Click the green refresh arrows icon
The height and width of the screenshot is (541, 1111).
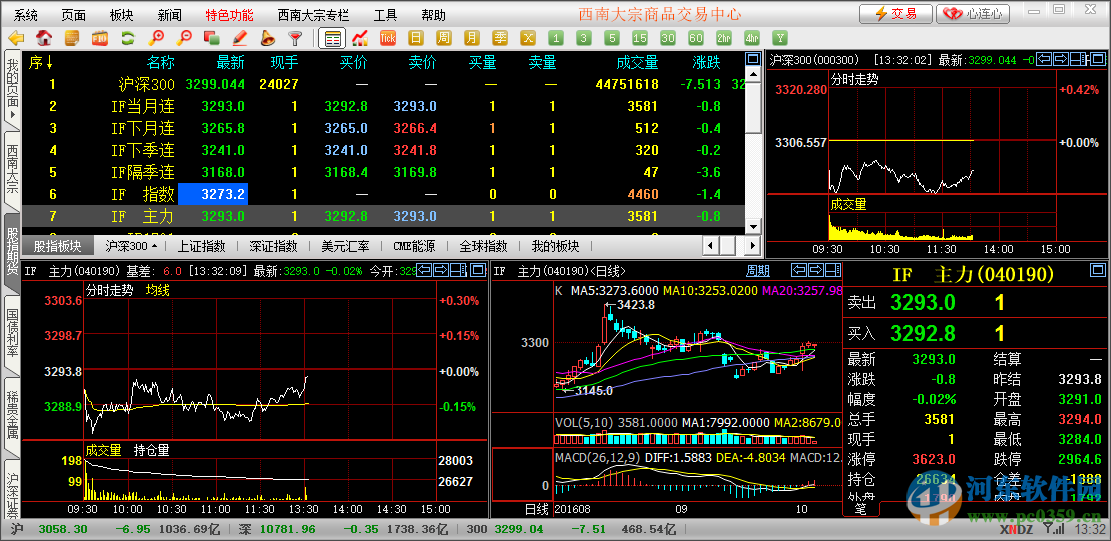click(128, 38)
